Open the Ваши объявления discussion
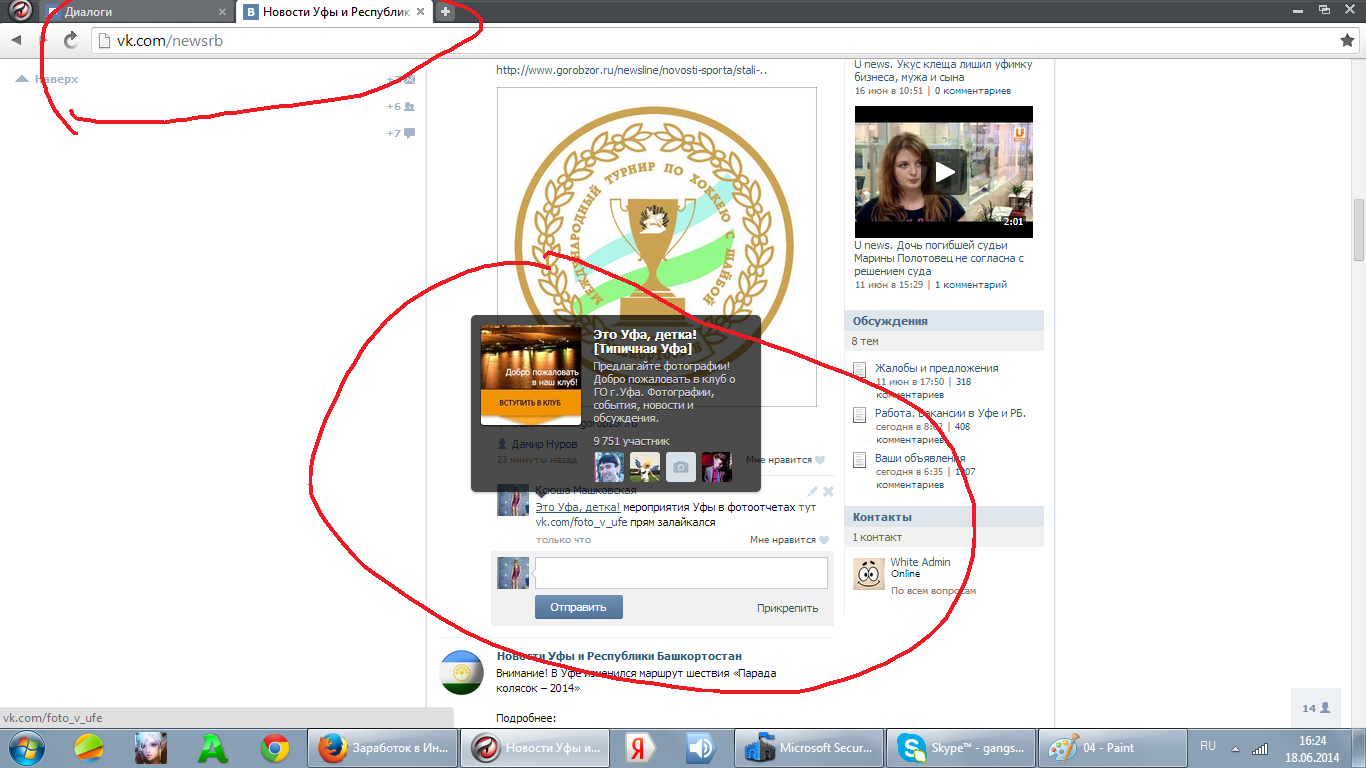The width and height of the screenshot is (1366, 768). [920, 458]
